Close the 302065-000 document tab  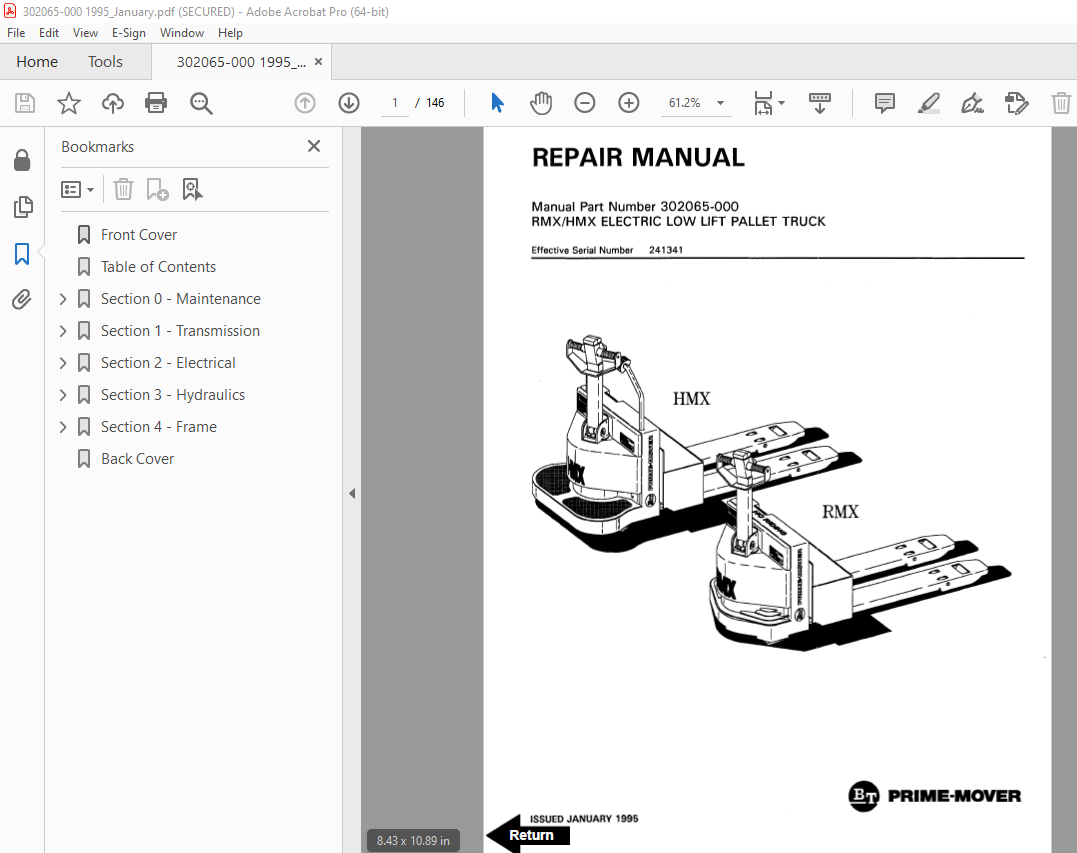[318, 61]
